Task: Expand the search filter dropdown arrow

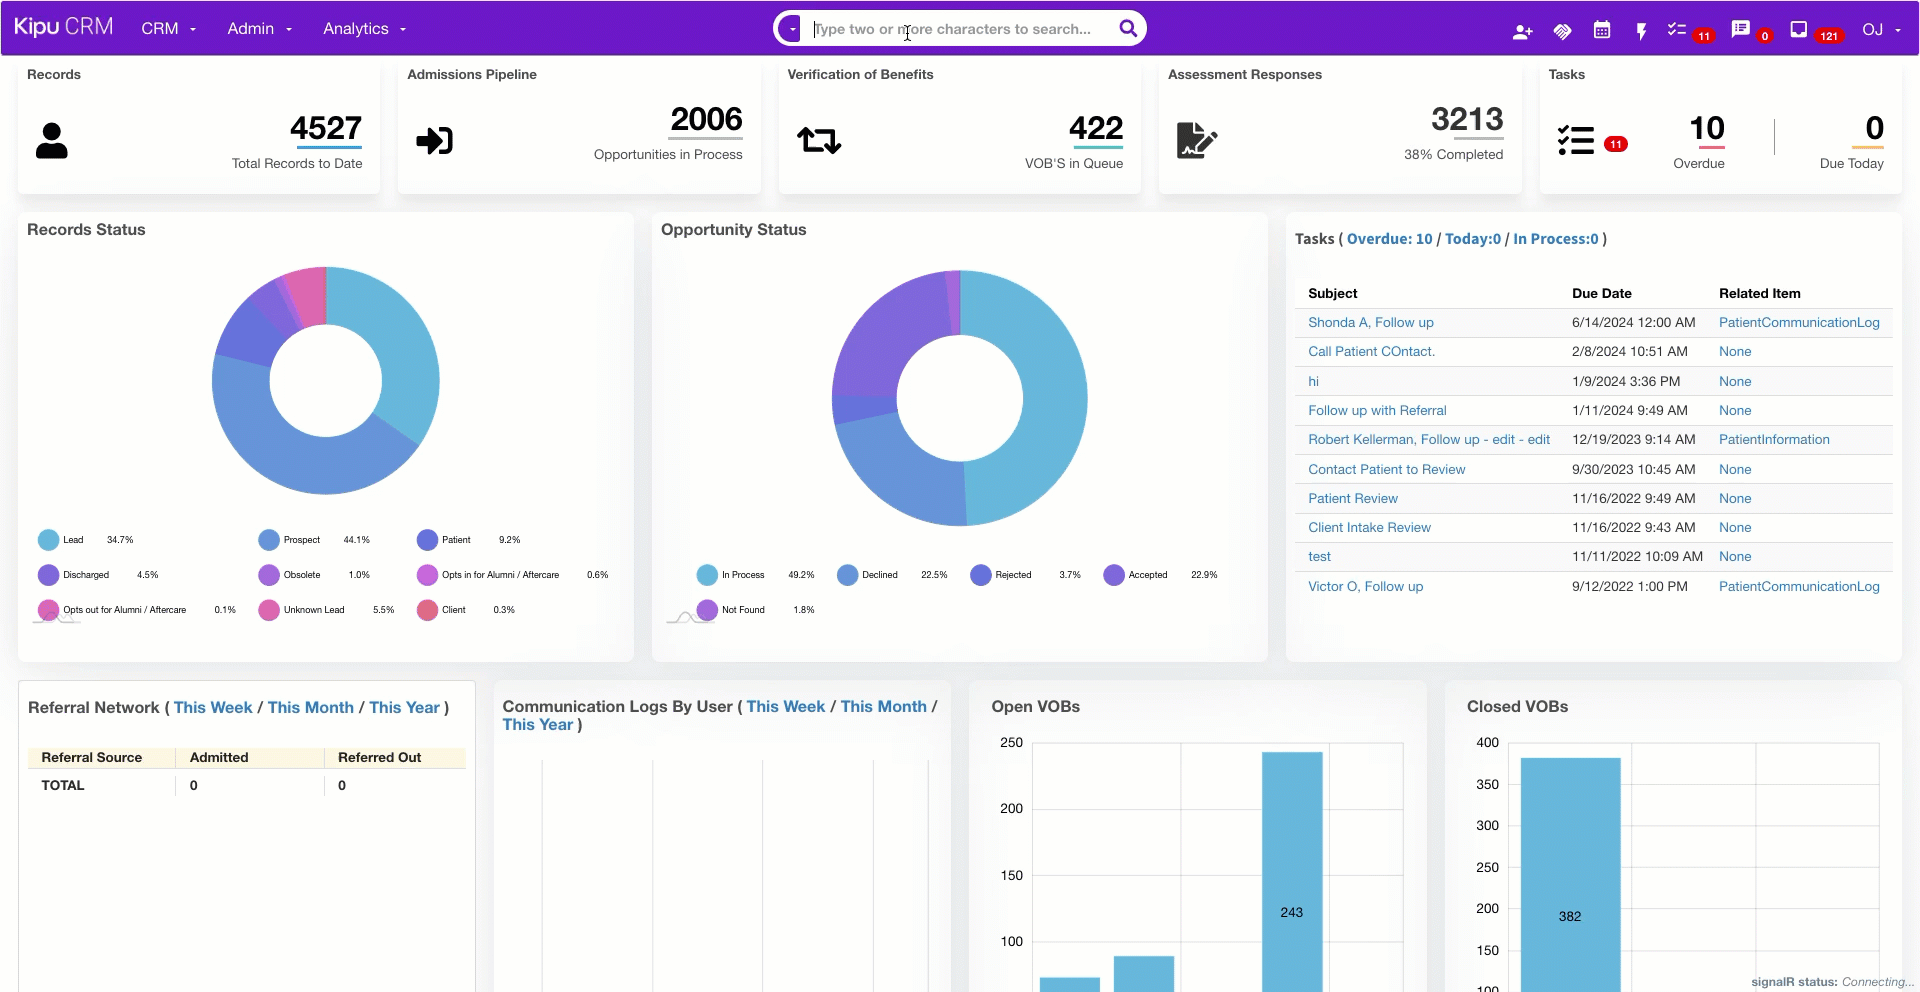Action: (x=792, y=29)
